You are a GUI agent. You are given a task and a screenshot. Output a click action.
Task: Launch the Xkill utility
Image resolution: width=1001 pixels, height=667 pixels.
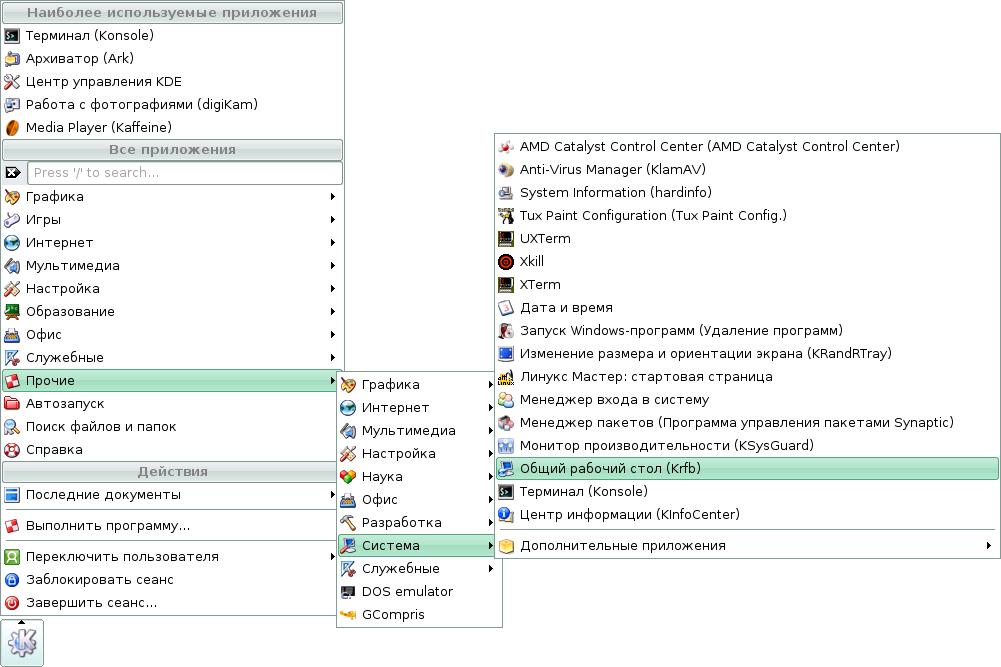coord(531,261)
